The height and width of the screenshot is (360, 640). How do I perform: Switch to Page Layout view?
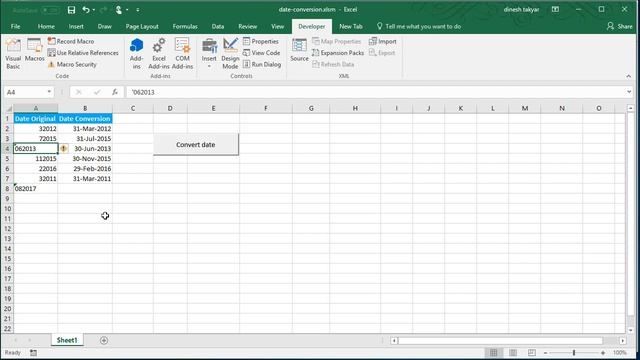(x=513, y=353)
